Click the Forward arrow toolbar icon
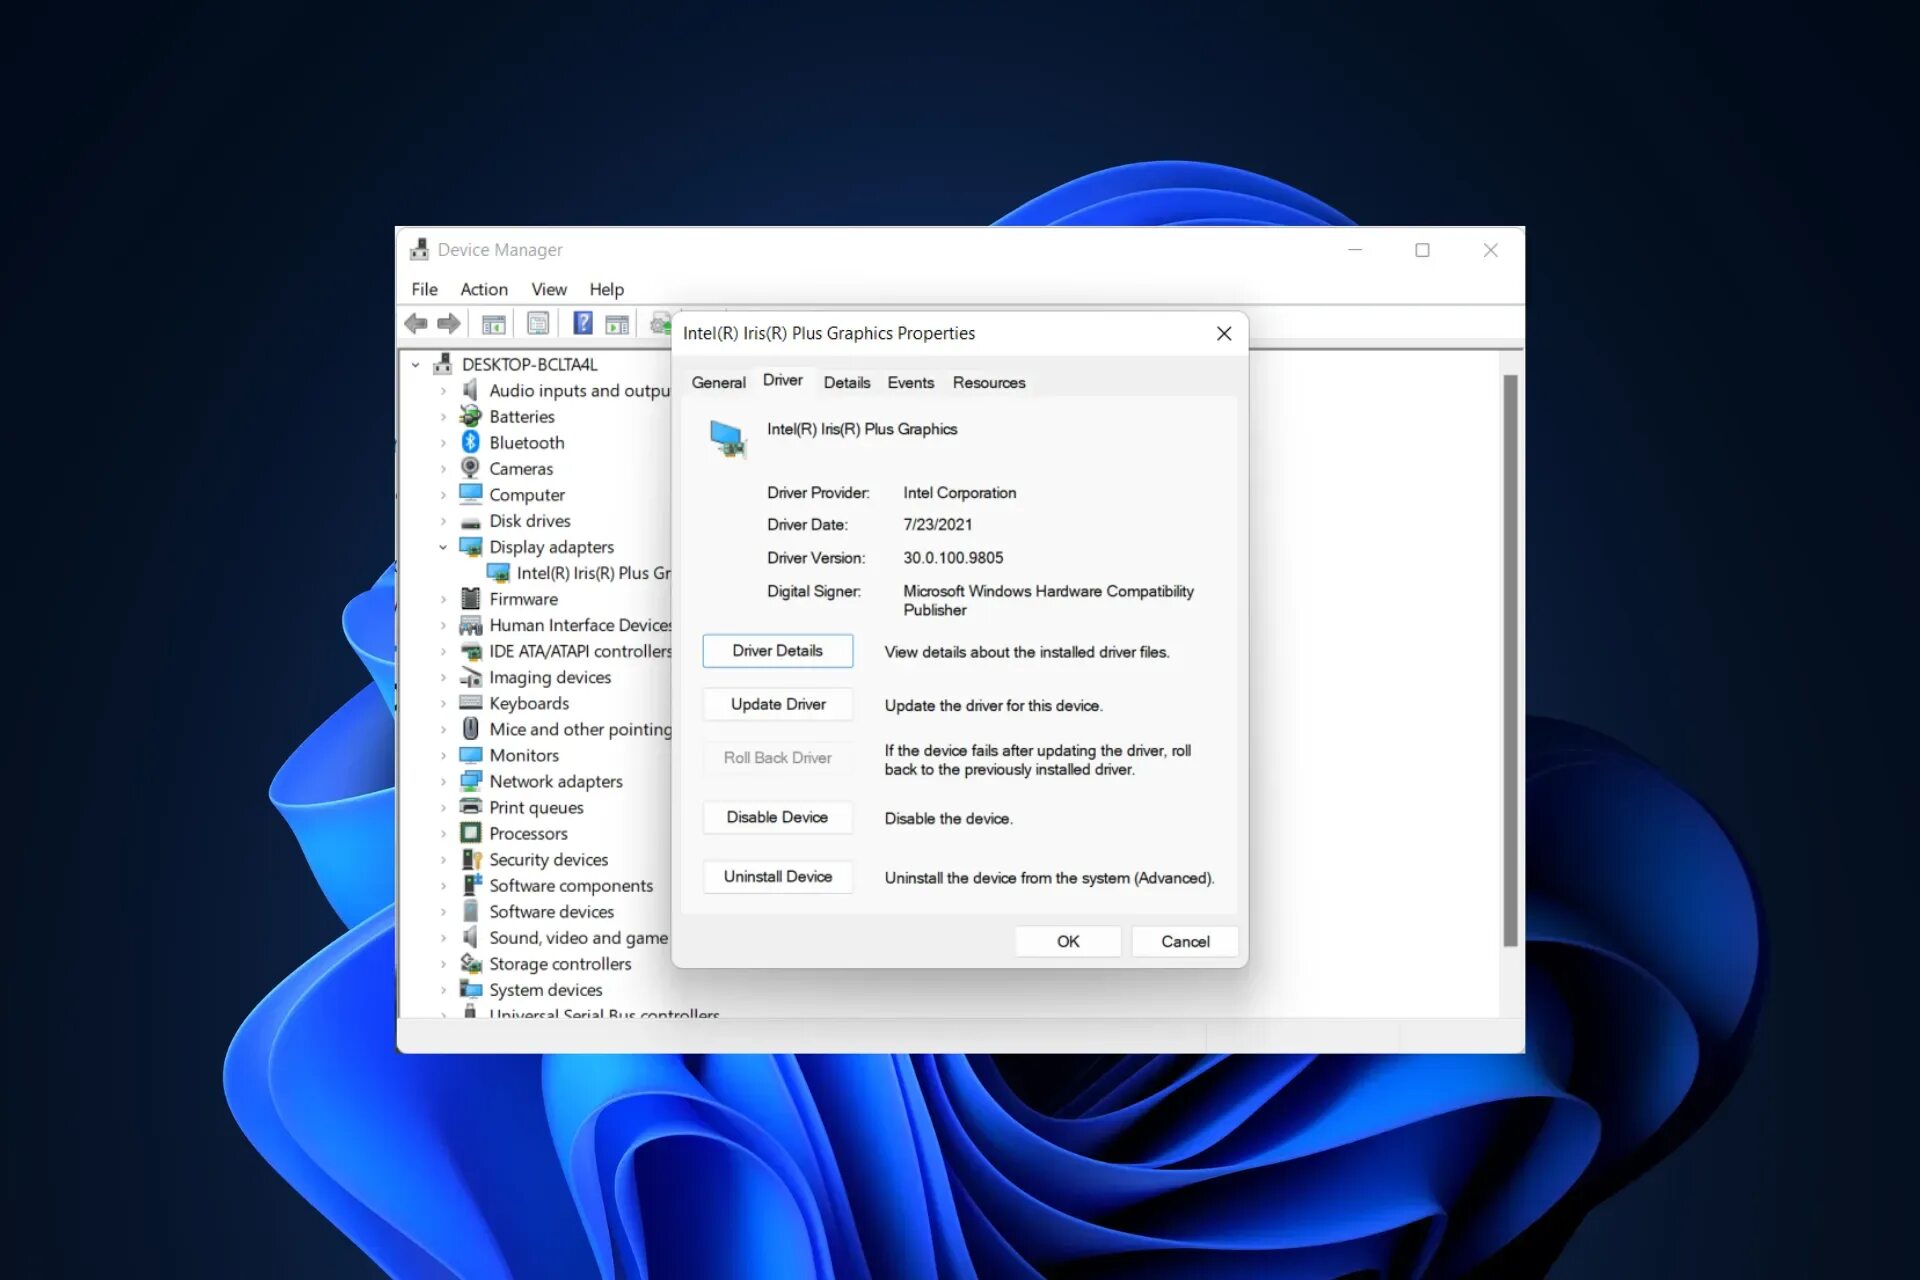The image size is (1920, 1280). click(x=449, y=323)
